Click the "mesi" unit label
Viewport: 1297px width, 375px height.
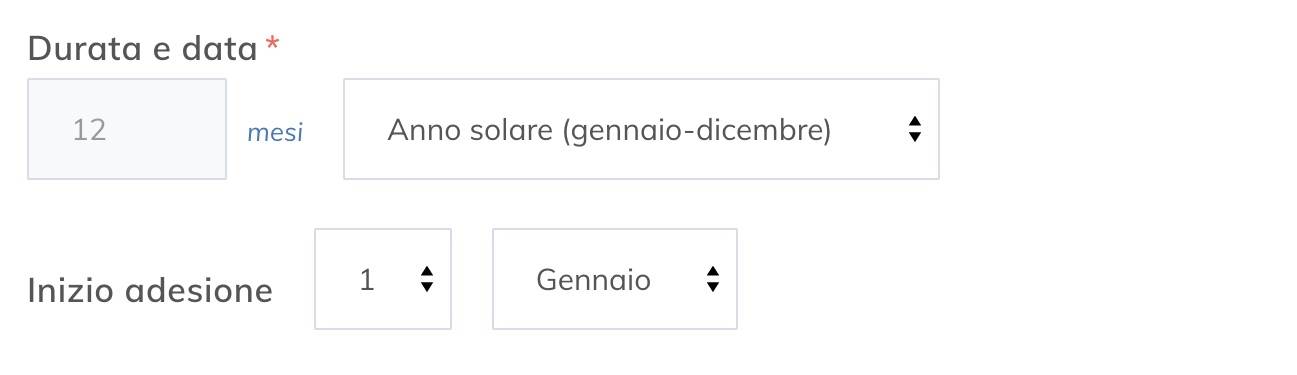[275, 133]
